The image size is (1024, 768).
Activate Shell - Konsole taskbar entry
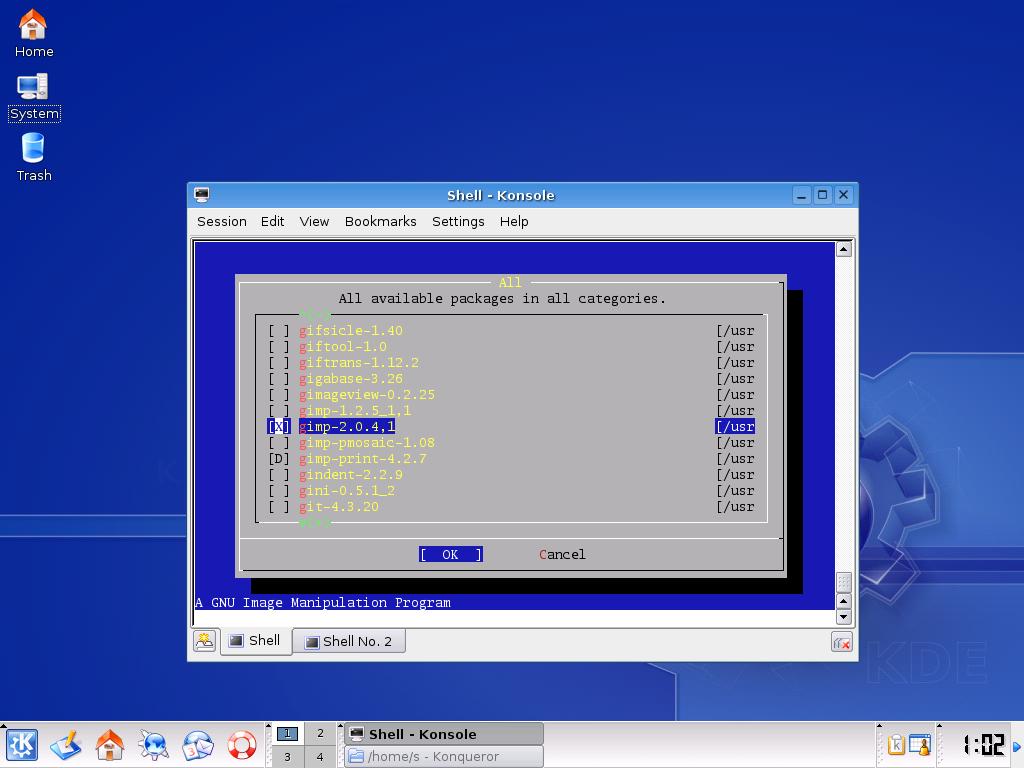(x=443, y=734)
